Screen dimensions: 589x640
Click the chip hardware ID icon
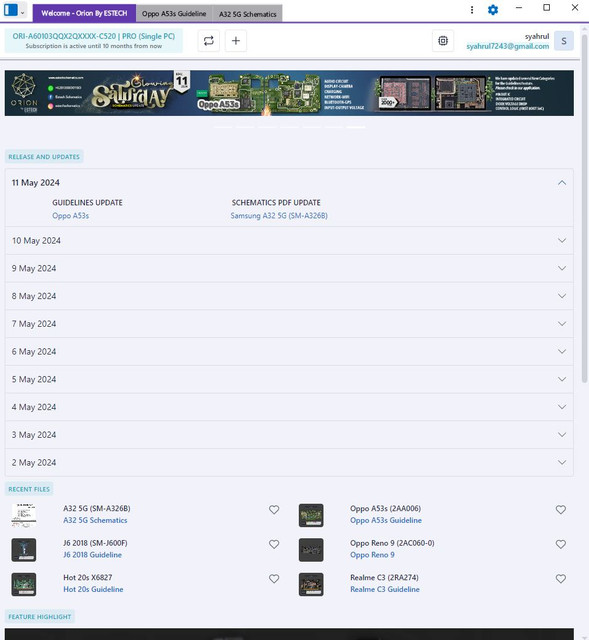[x=443, y=41]
